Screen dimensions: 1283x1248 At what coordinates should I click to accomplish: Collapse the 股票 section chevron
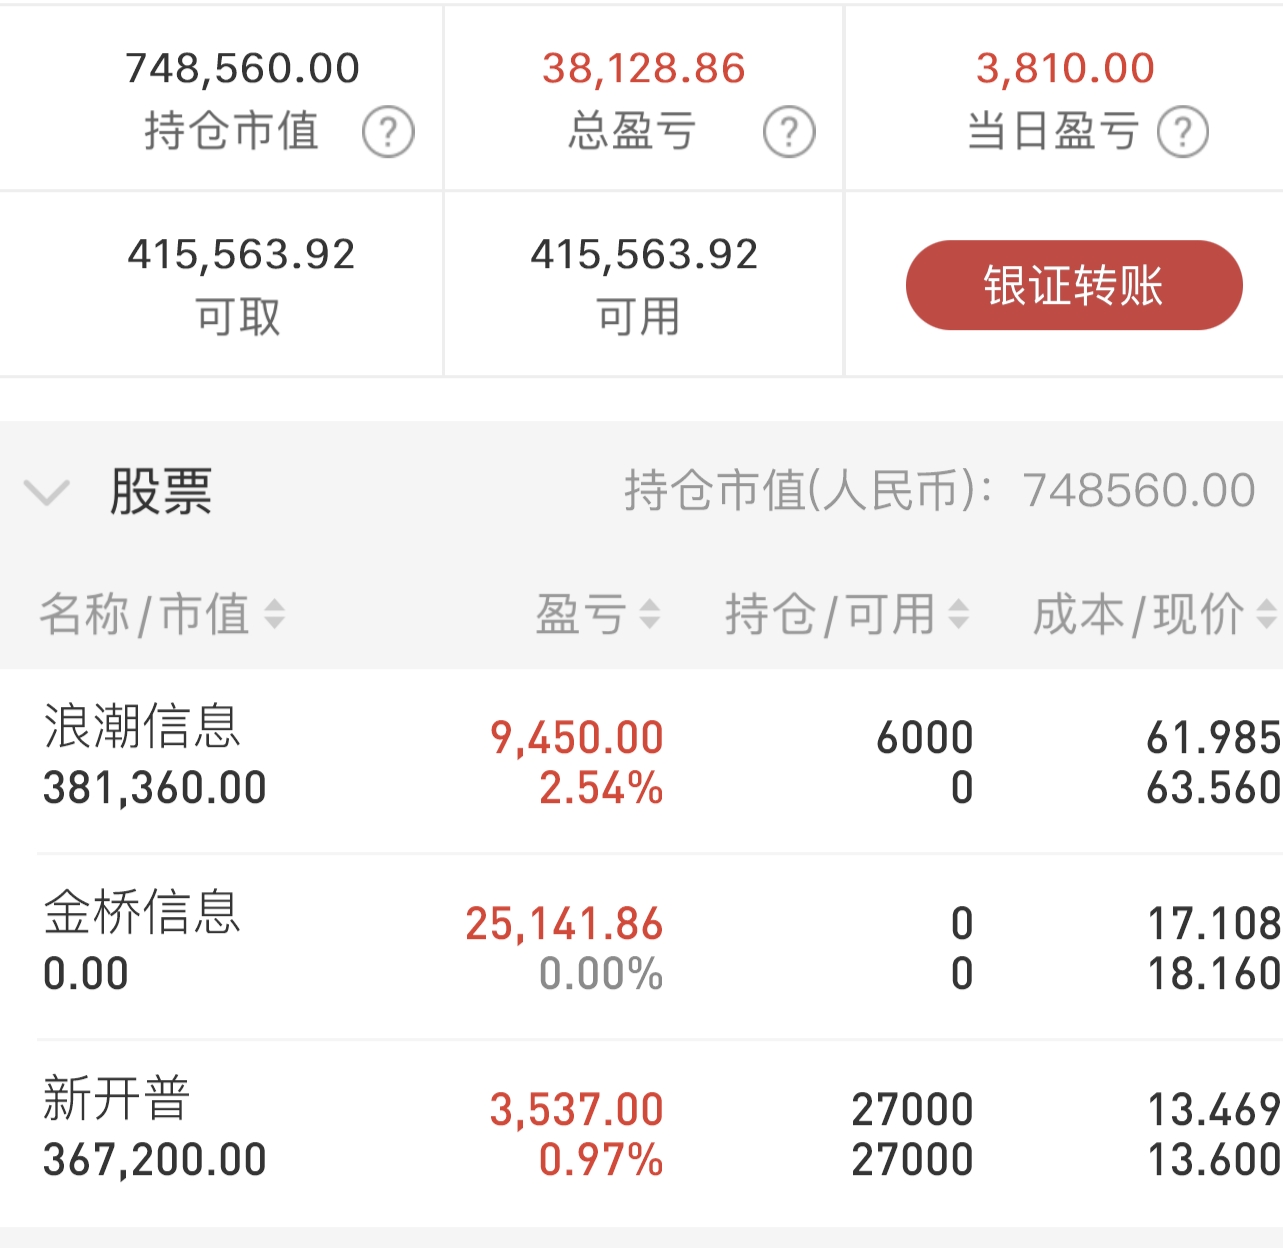(46, 492)
